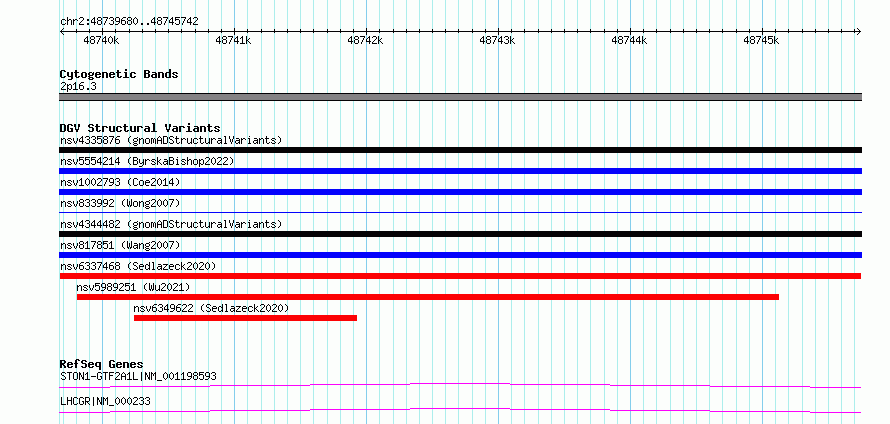
Task: Click the chr2:48739680..48745742 coordinate label
Action: [129, 22]
